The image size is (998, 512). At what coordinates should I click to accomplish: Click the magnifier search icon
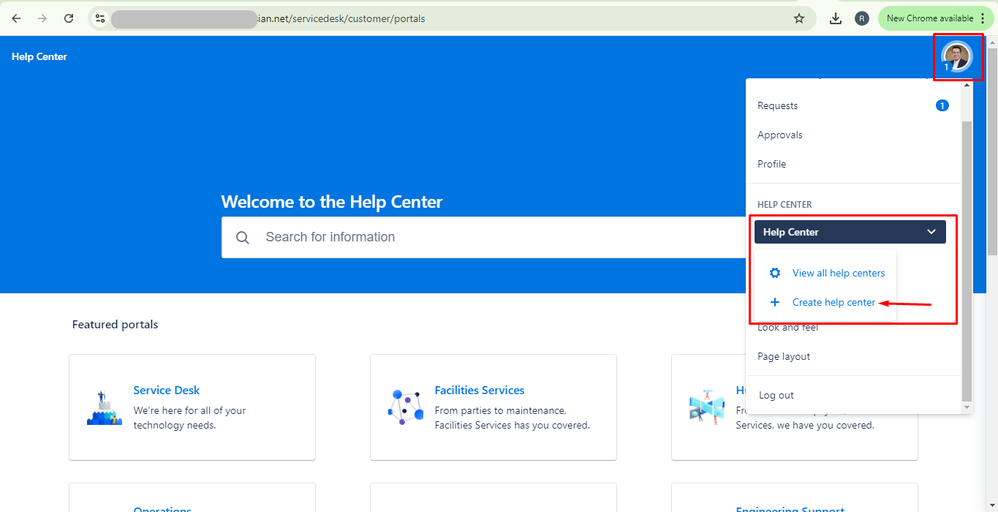point(242,238)
